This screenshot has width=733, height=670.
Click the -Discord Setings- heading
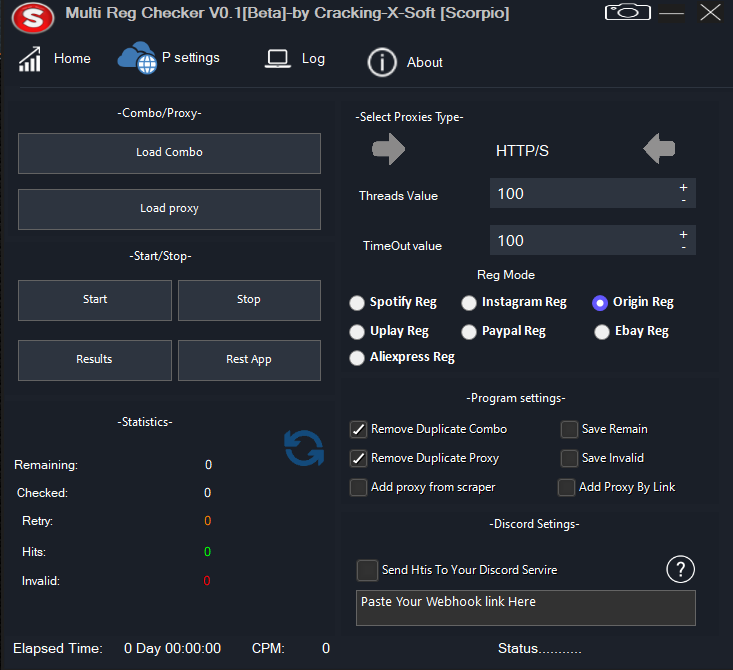534,524
